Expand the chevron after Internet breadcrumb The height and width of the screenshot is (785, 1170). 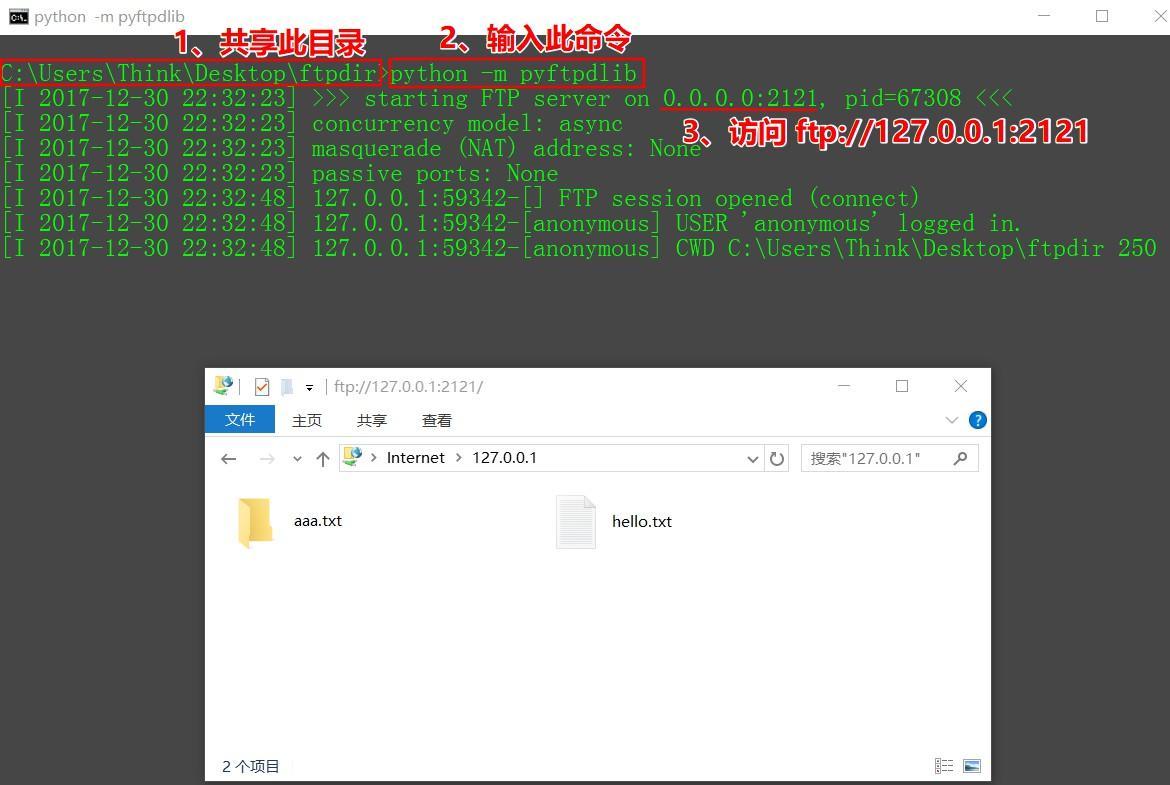pyautogui.click(x=459, y=457)
